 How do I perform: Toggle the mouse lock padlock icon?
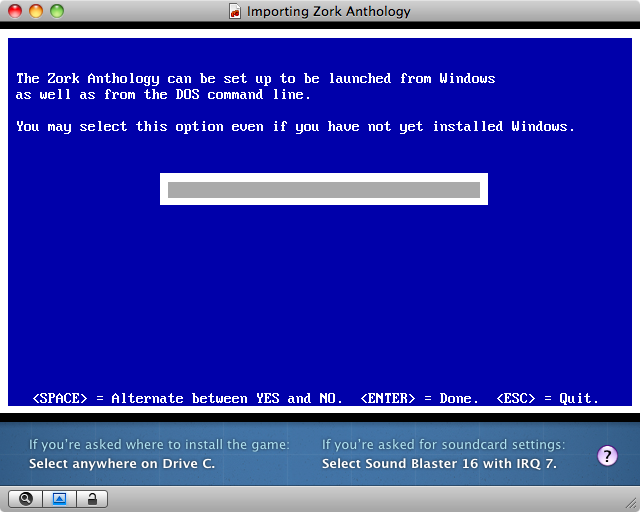91,498
